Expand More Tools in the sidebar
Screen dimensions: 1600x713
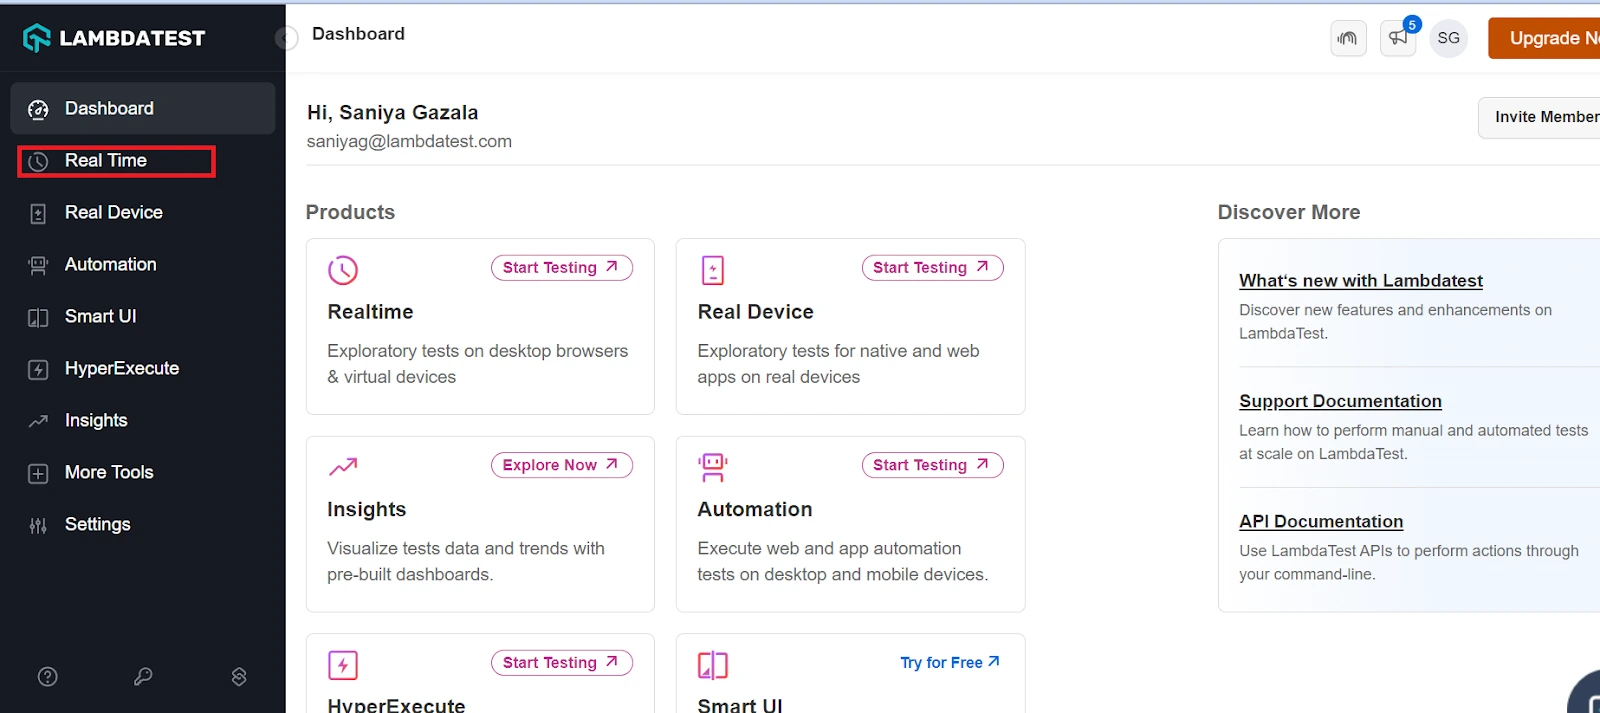(x=109, y=473)
